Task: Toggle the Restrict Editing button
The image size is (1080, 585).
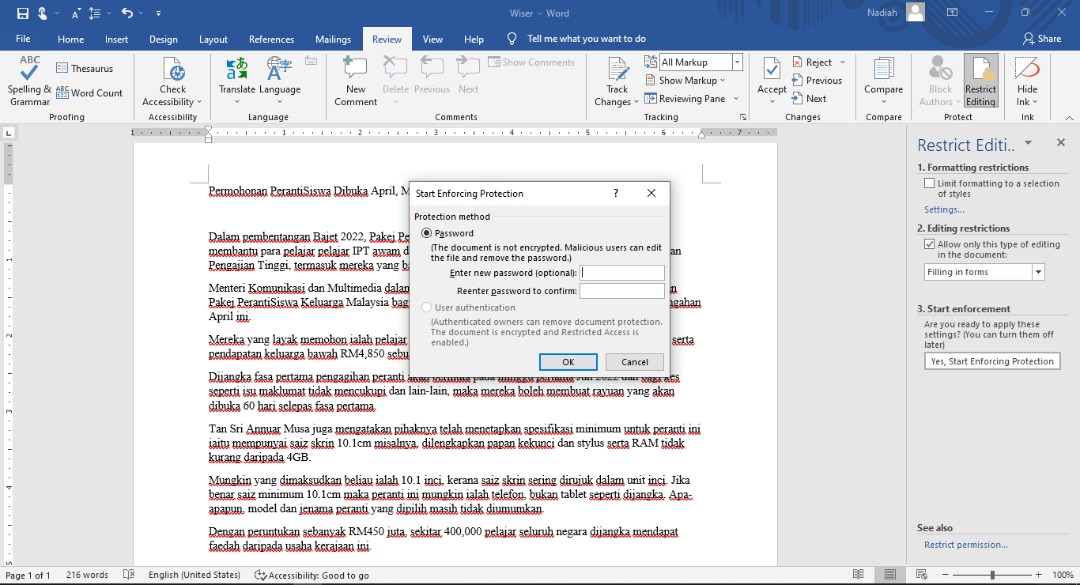Action: [x=980, y=80]
